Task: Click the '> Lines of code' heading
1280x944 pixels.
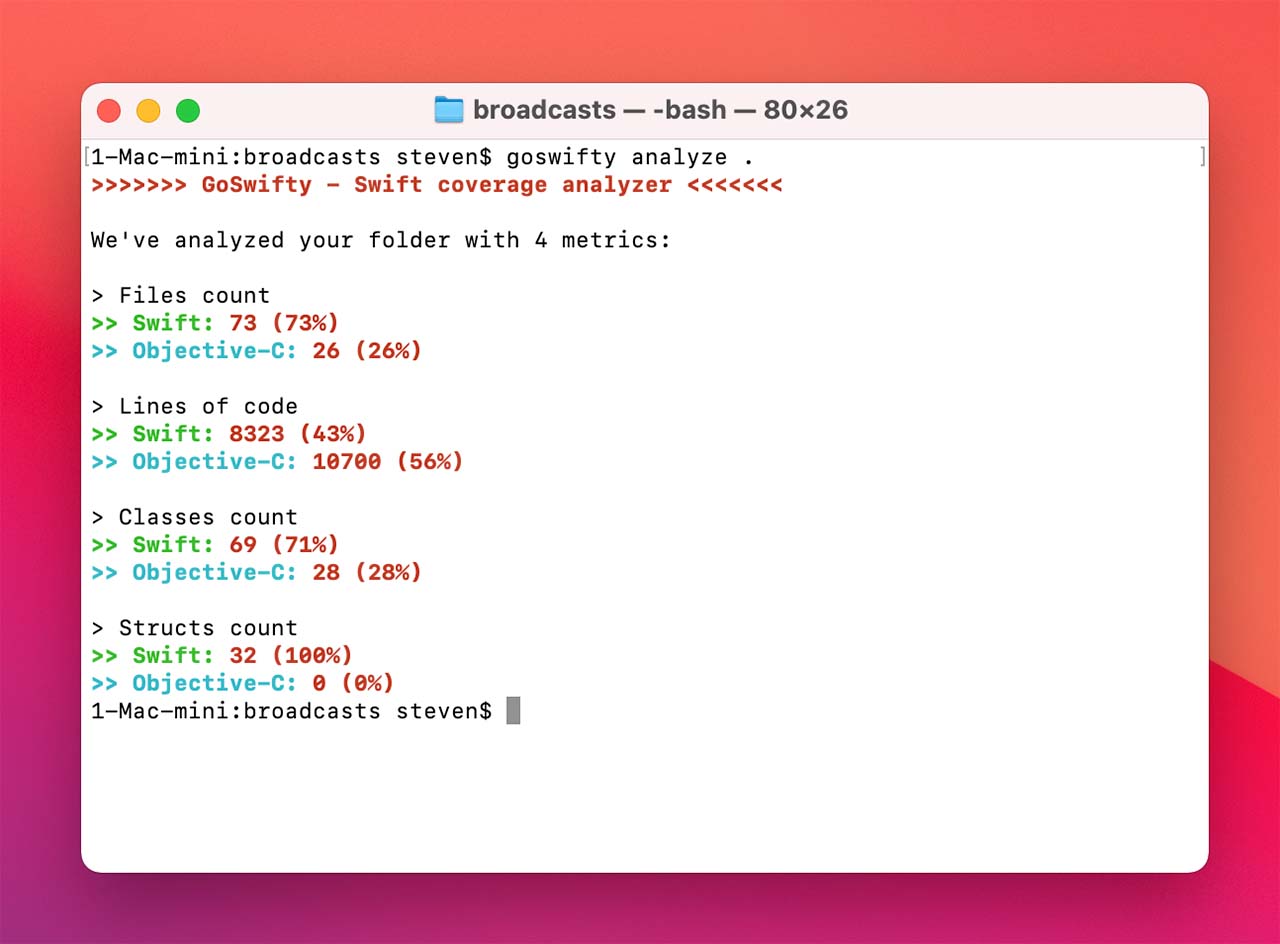Action: click(x=194, y=407)
